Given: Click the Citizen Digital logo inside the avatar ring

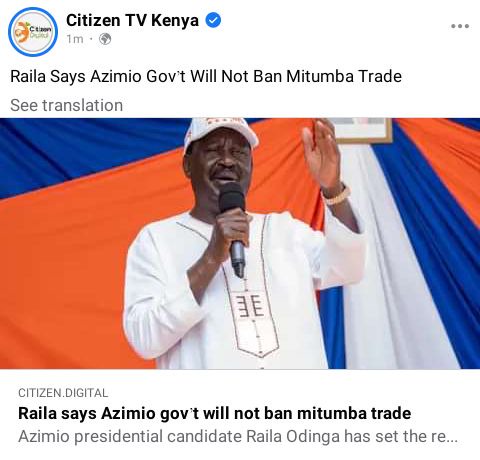Looking at the screenshot, I should (x=33, y=32).
